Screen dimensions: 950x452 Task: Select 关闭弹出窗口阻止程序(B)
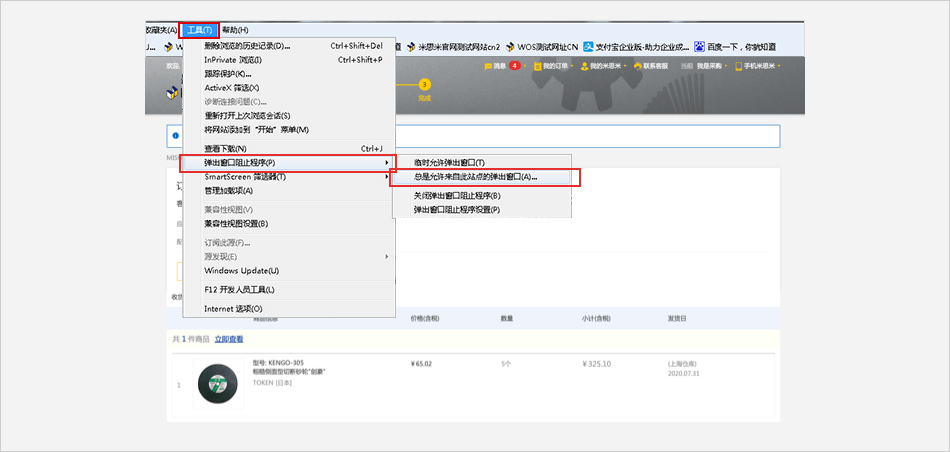(457, 196)
